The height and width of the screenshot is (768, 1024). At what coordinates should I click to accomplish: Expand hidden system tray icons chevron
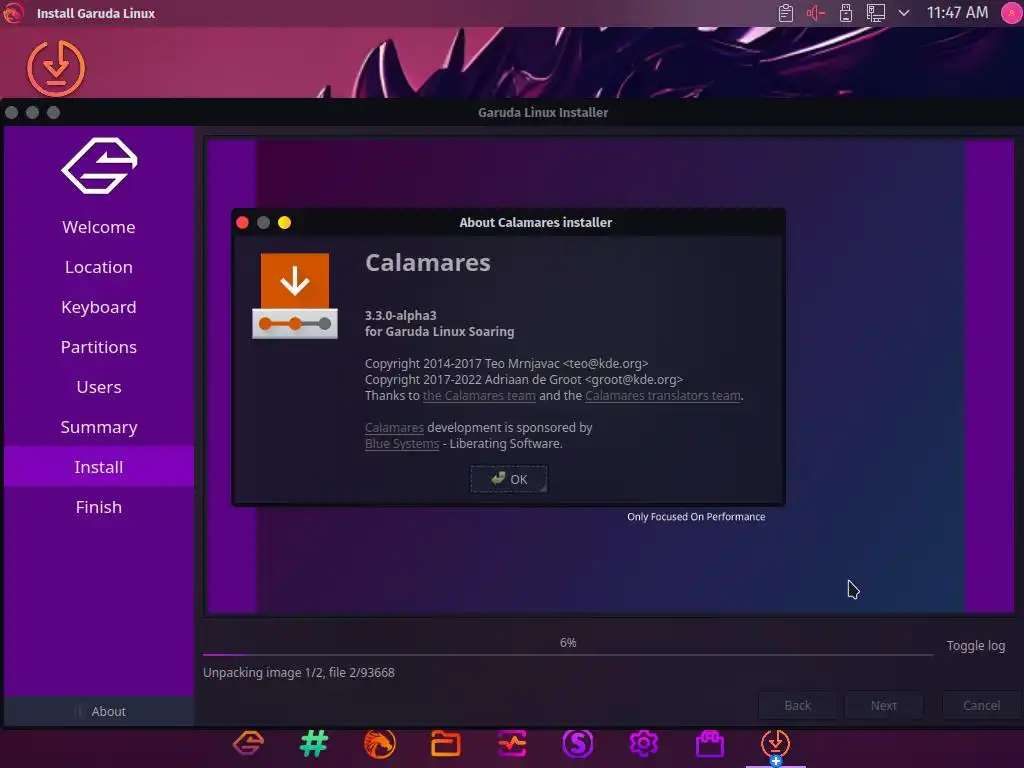click(x=904, y=13)
